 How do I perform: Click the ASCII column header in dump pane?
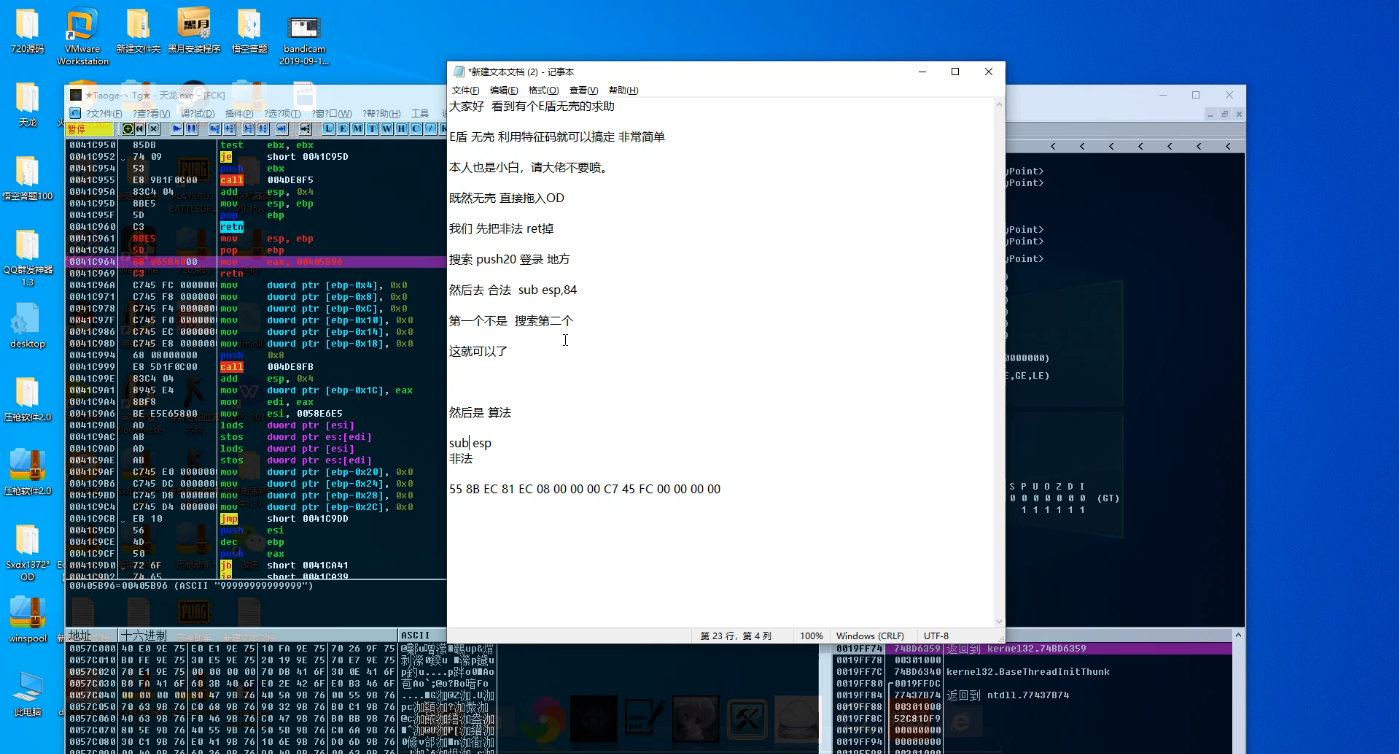414,636
